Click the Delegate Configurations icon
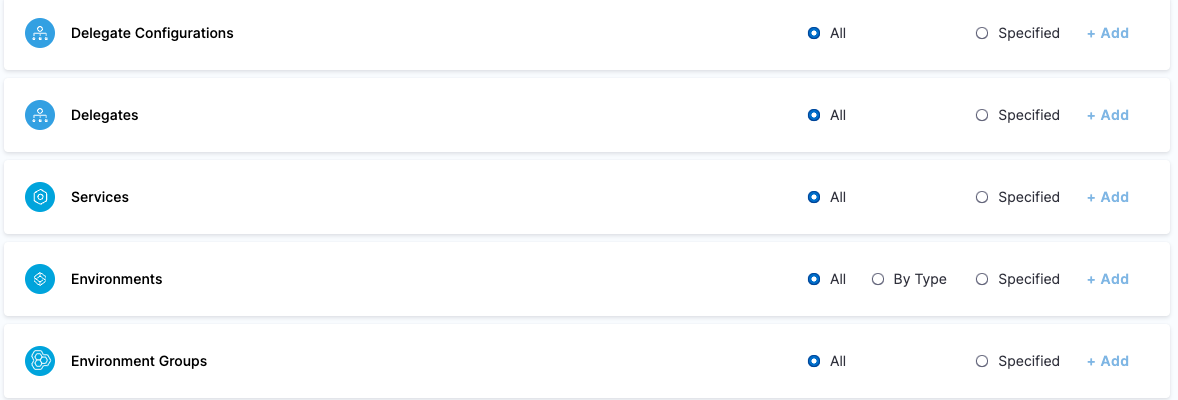1178x400 pixels. pyautogui.click(x=40, y=33)
